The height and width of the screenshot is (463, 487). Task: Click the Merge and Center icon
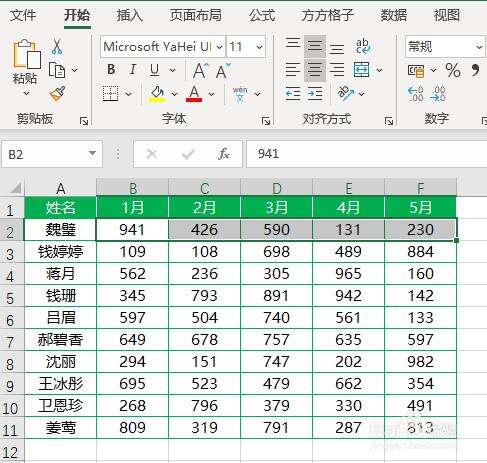(362, 70)
